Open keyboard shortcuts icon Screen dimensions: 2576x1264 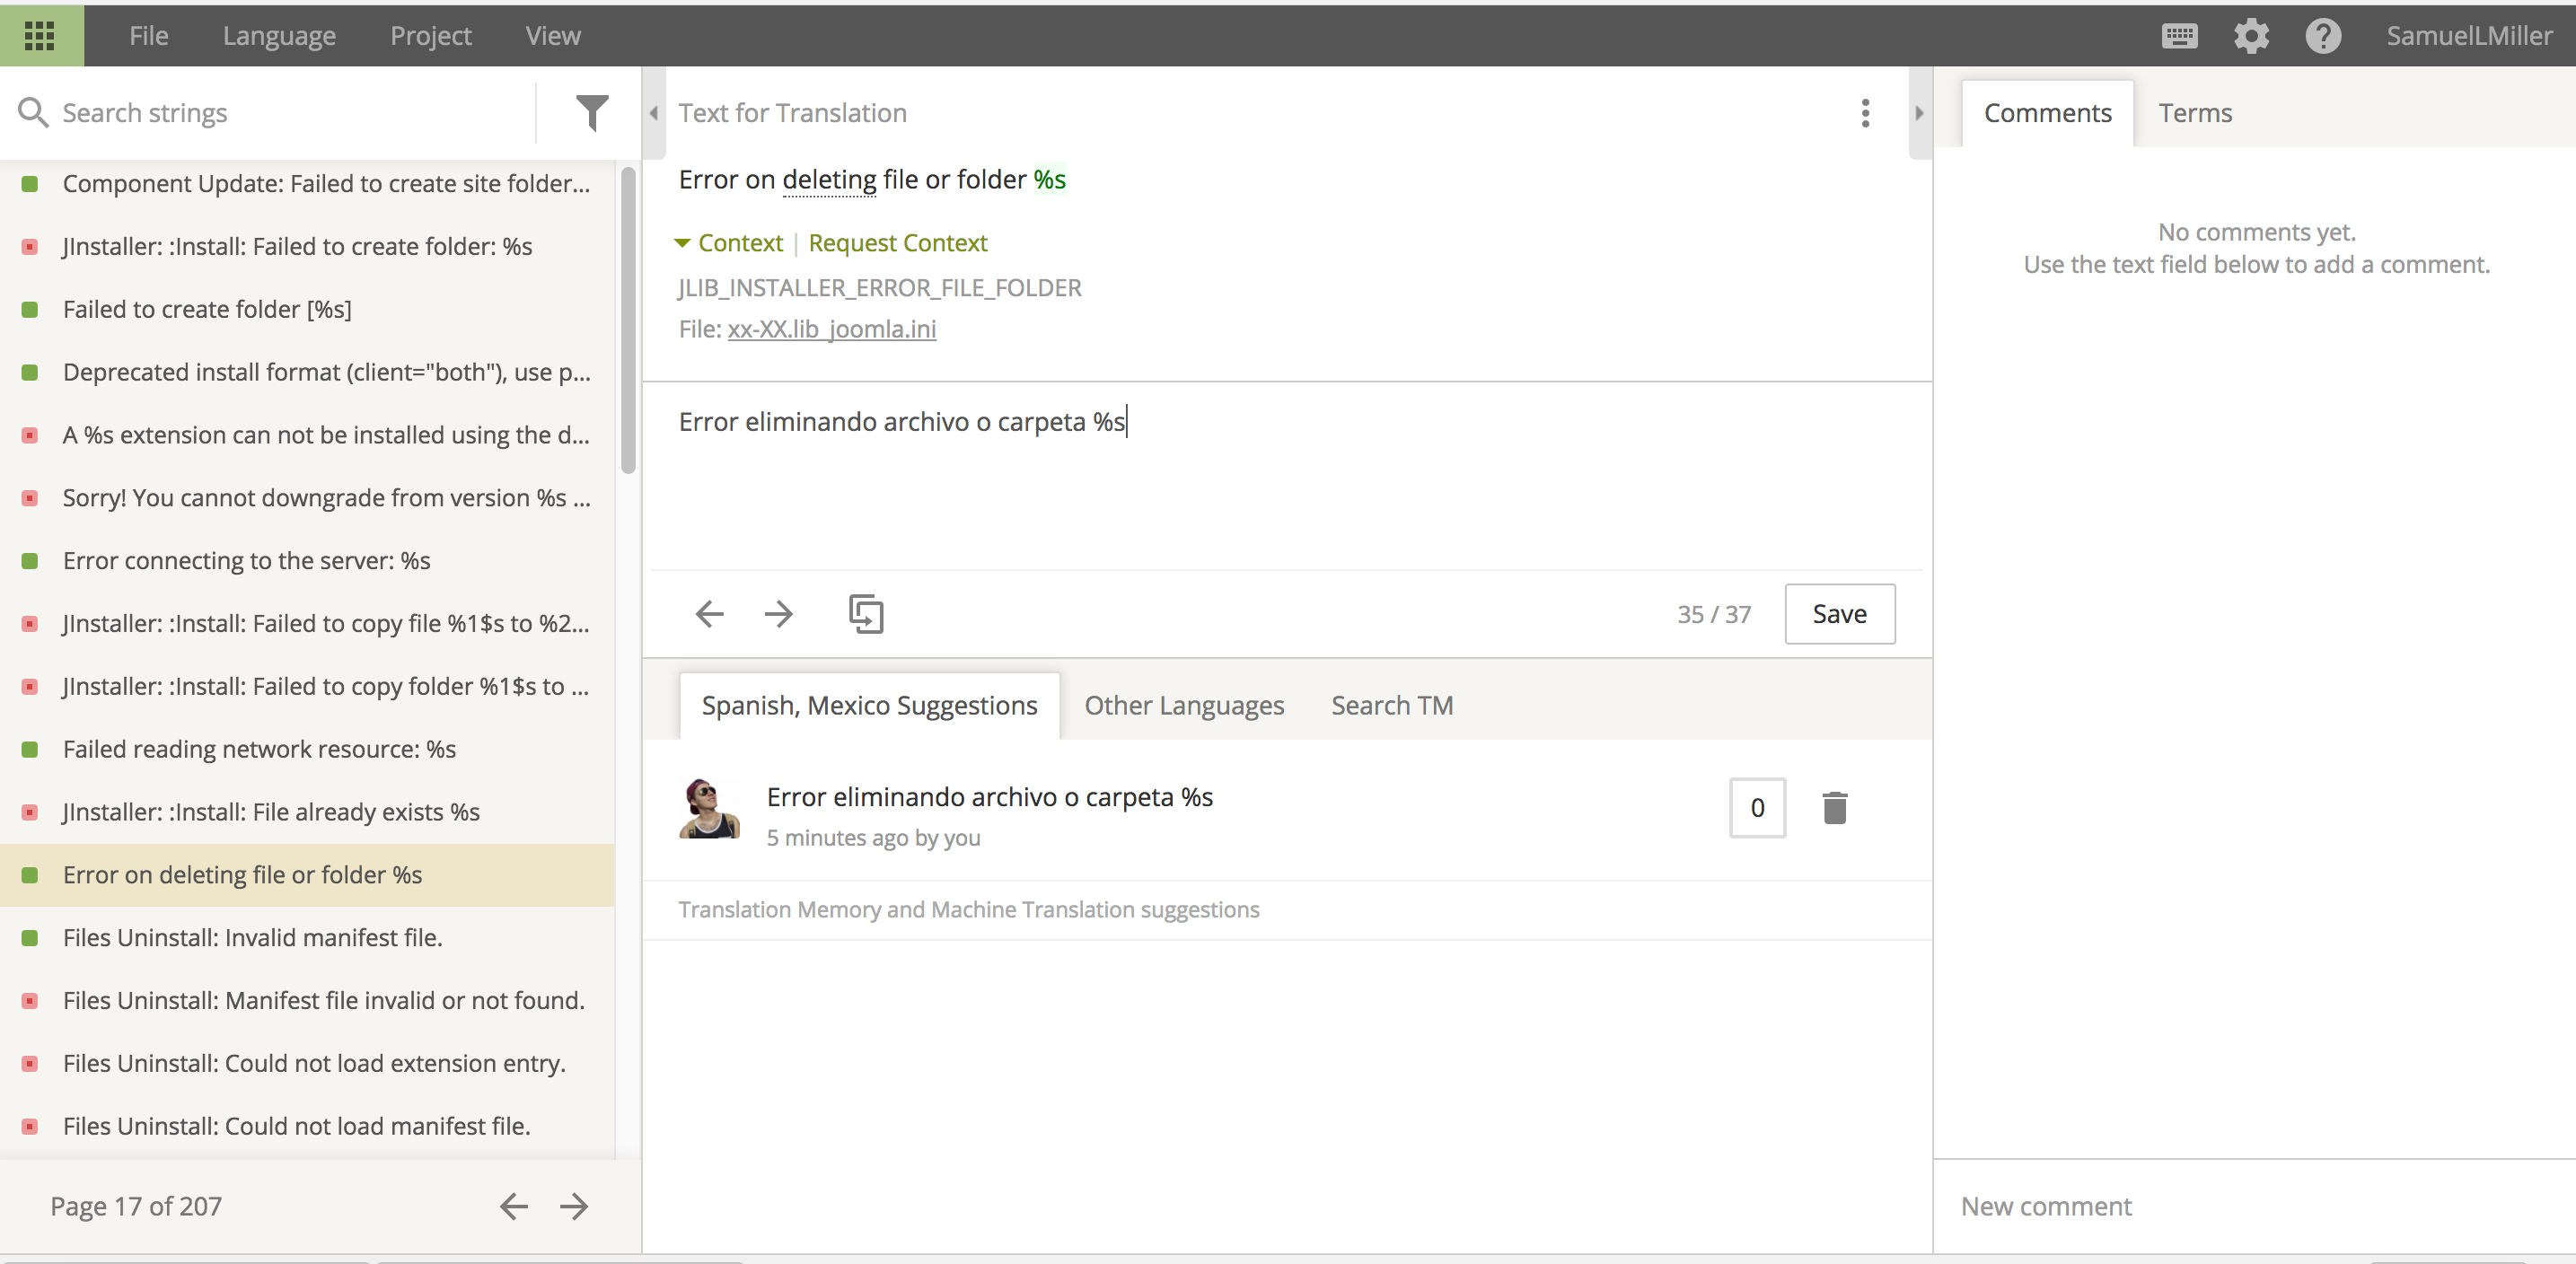[2179, 36]
